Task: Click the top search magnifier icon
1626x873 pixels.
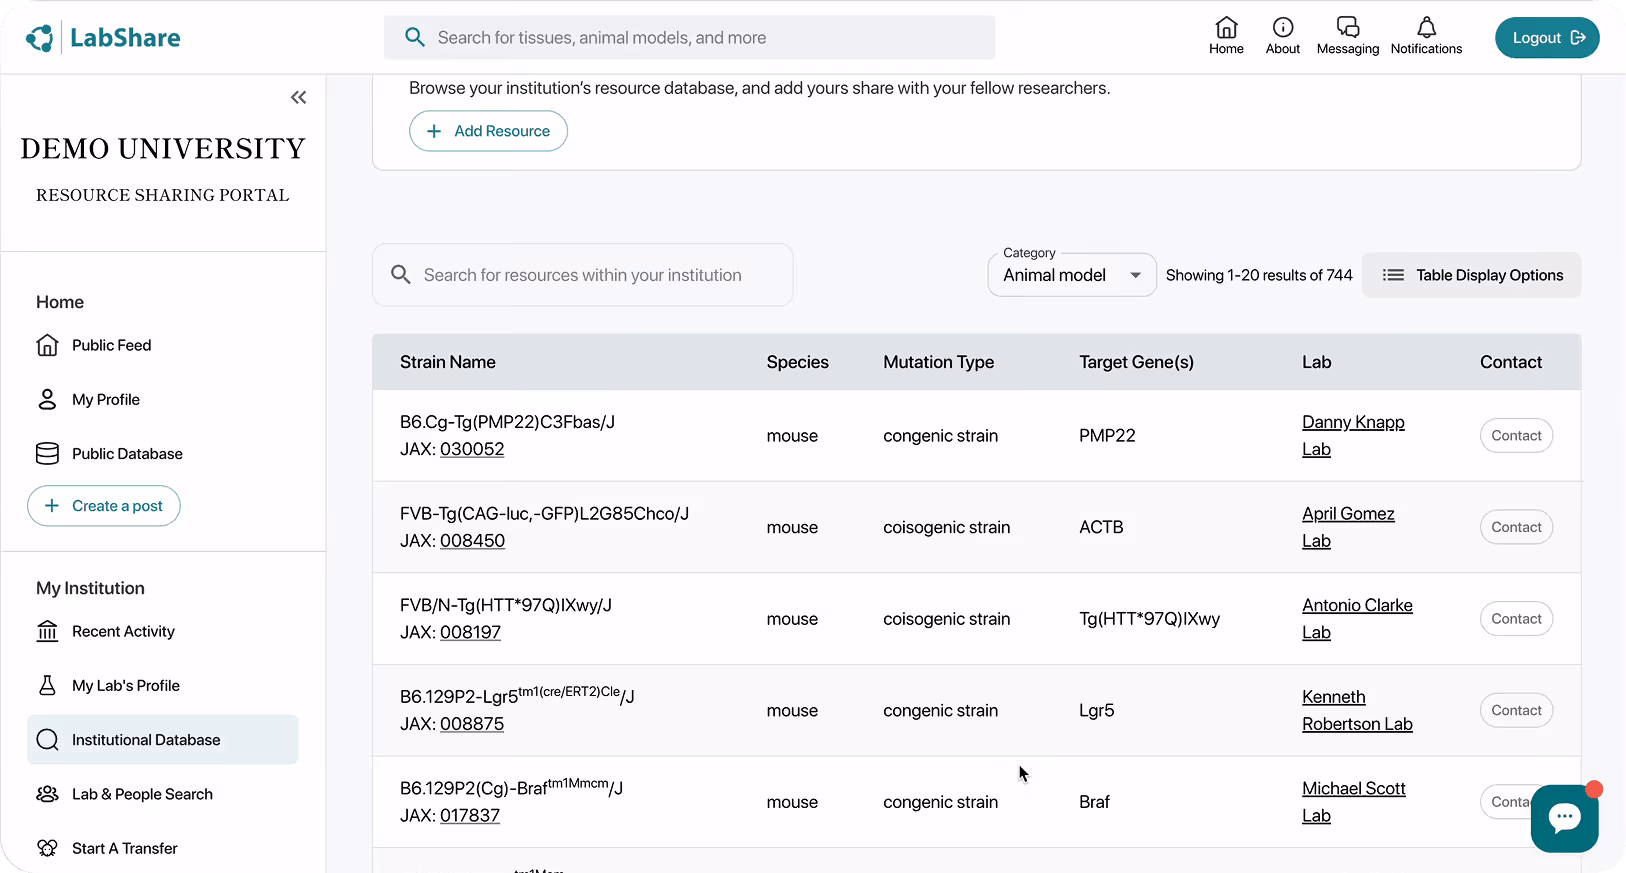Action: coord(414,37)
